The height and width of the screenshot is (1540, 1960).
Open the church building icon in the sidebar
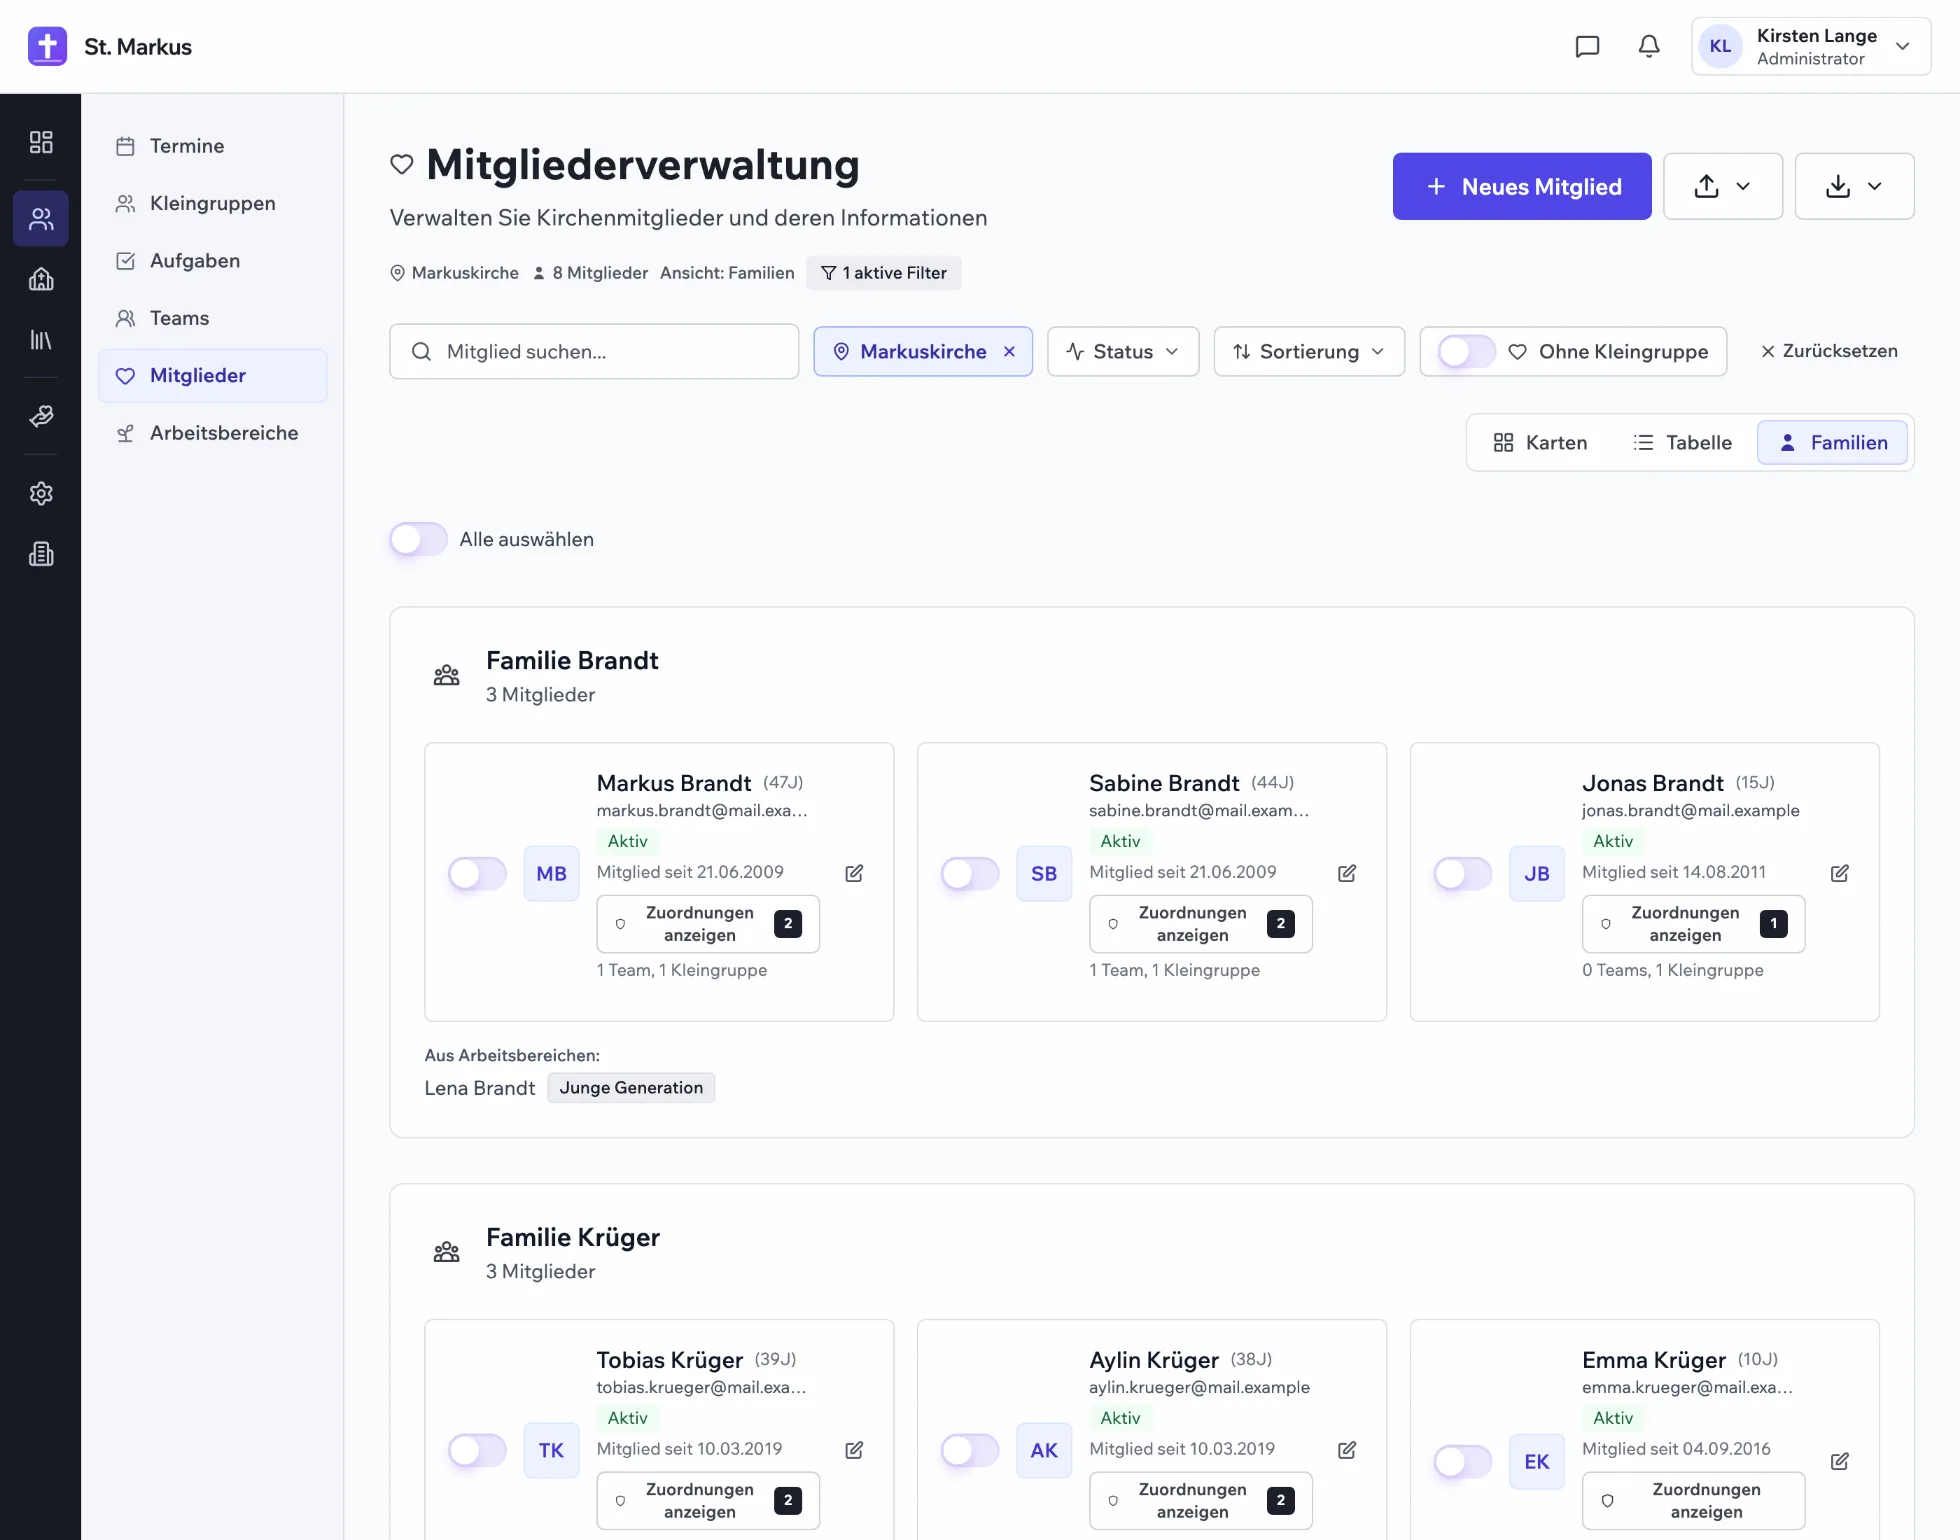point(41,279)
